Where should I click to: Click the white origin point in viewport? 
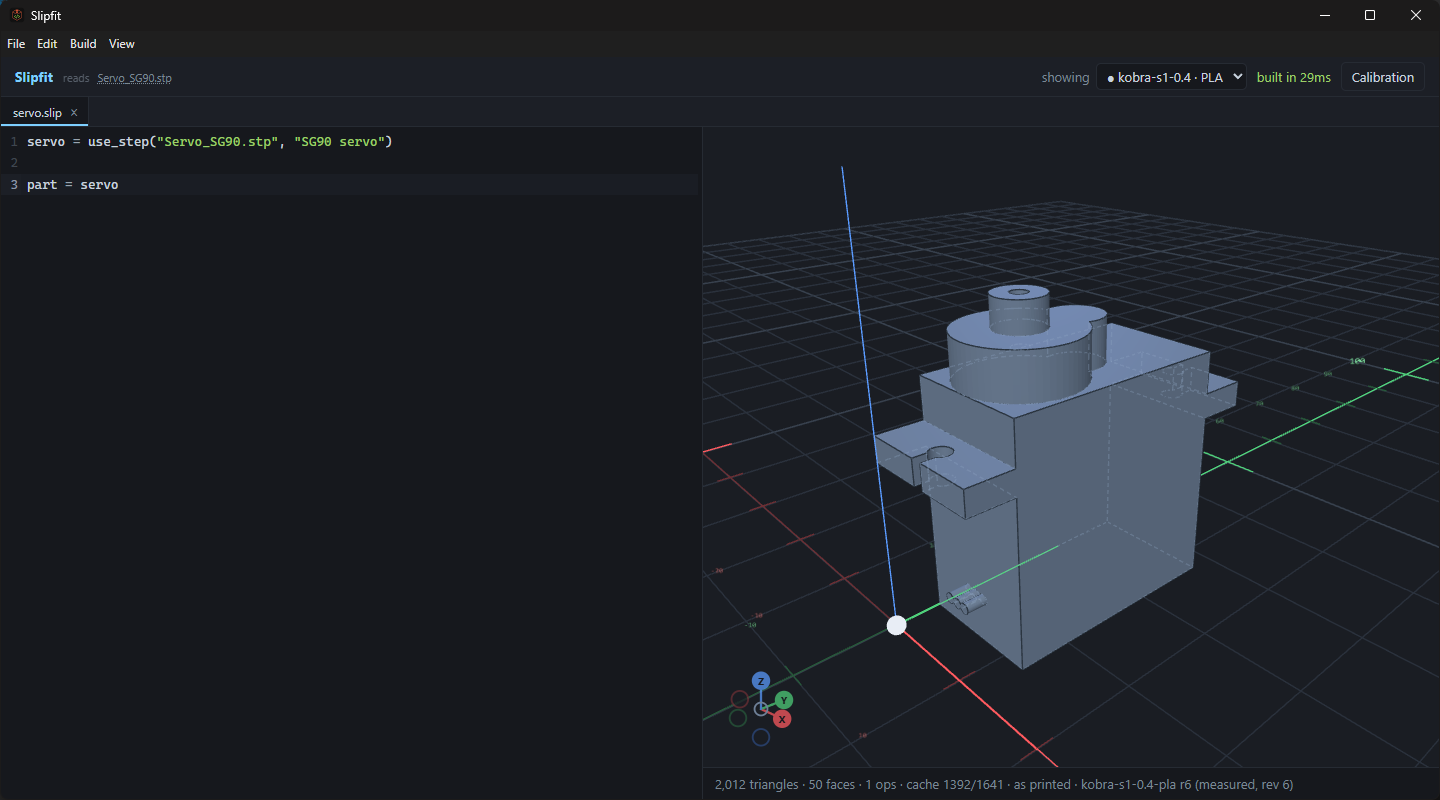[897, 625]
